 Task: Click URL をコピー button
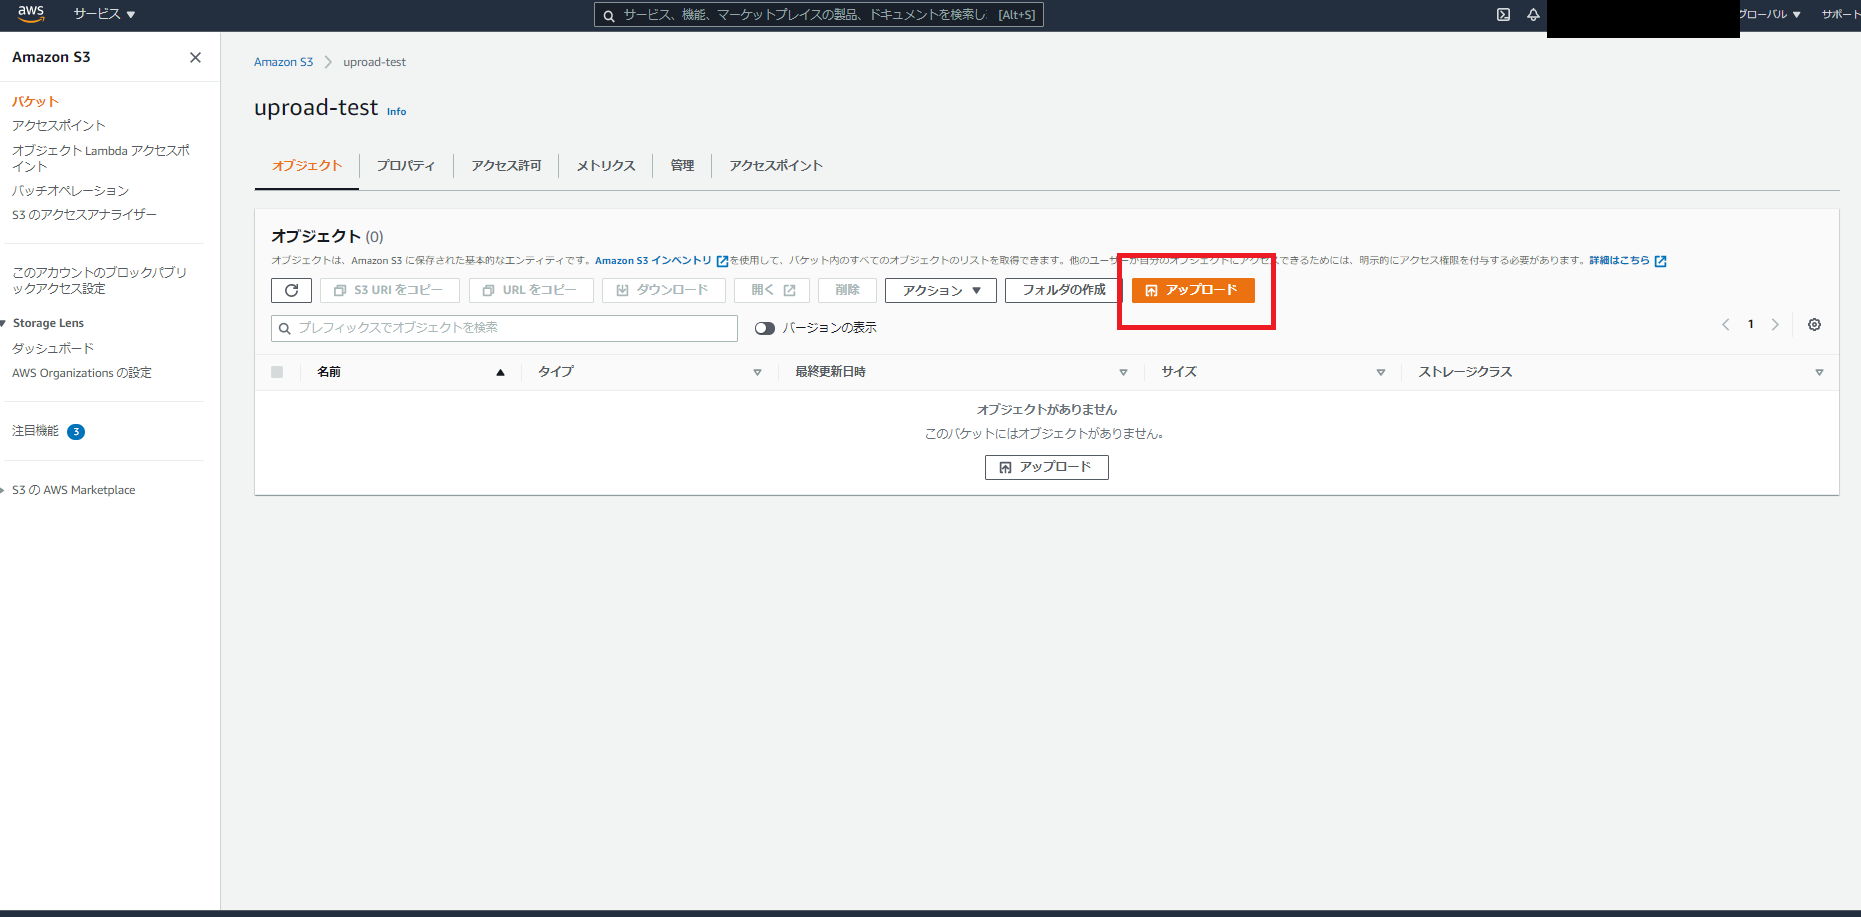tap(531, 290)
